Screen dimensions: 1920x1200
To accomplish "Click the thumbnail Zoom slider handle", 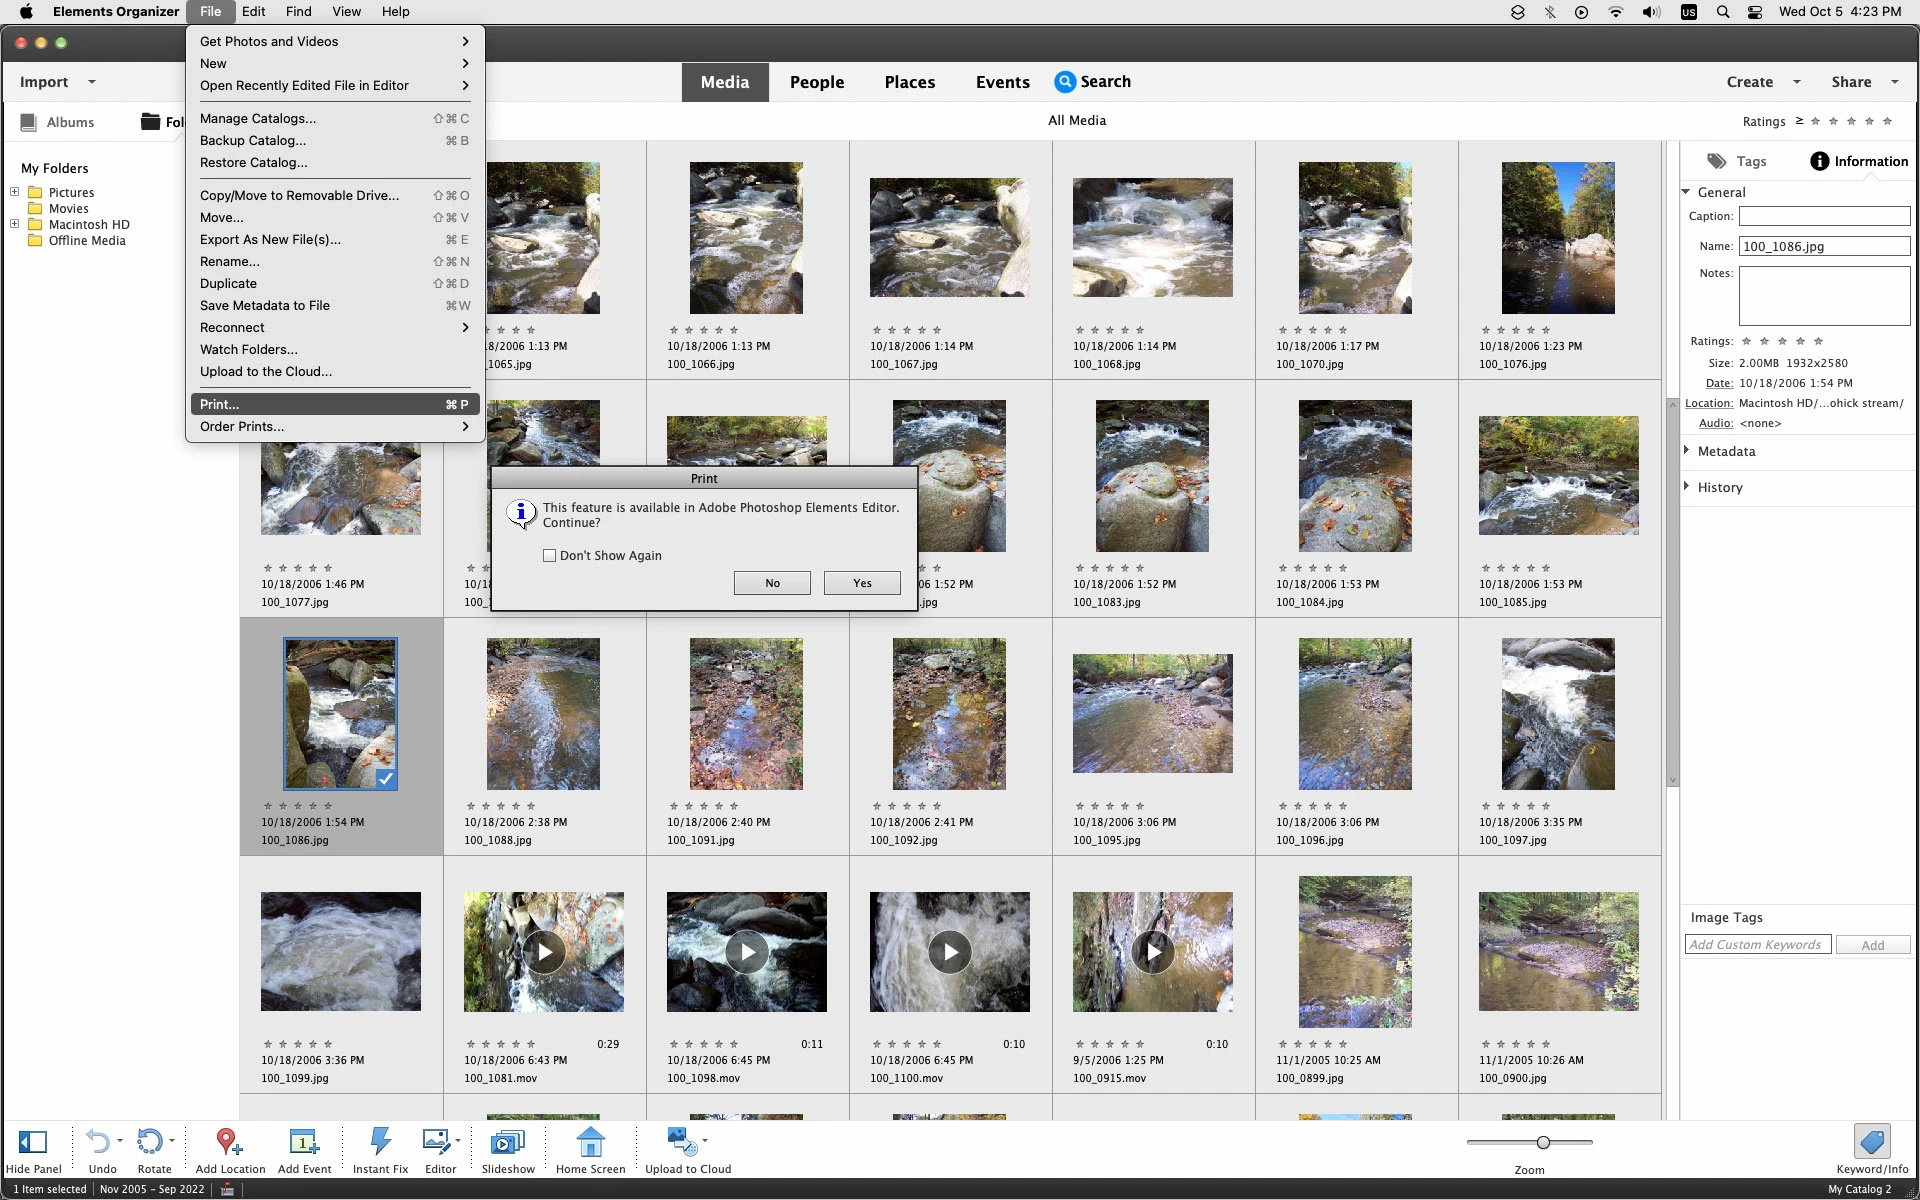I will coord(1543,1142).
